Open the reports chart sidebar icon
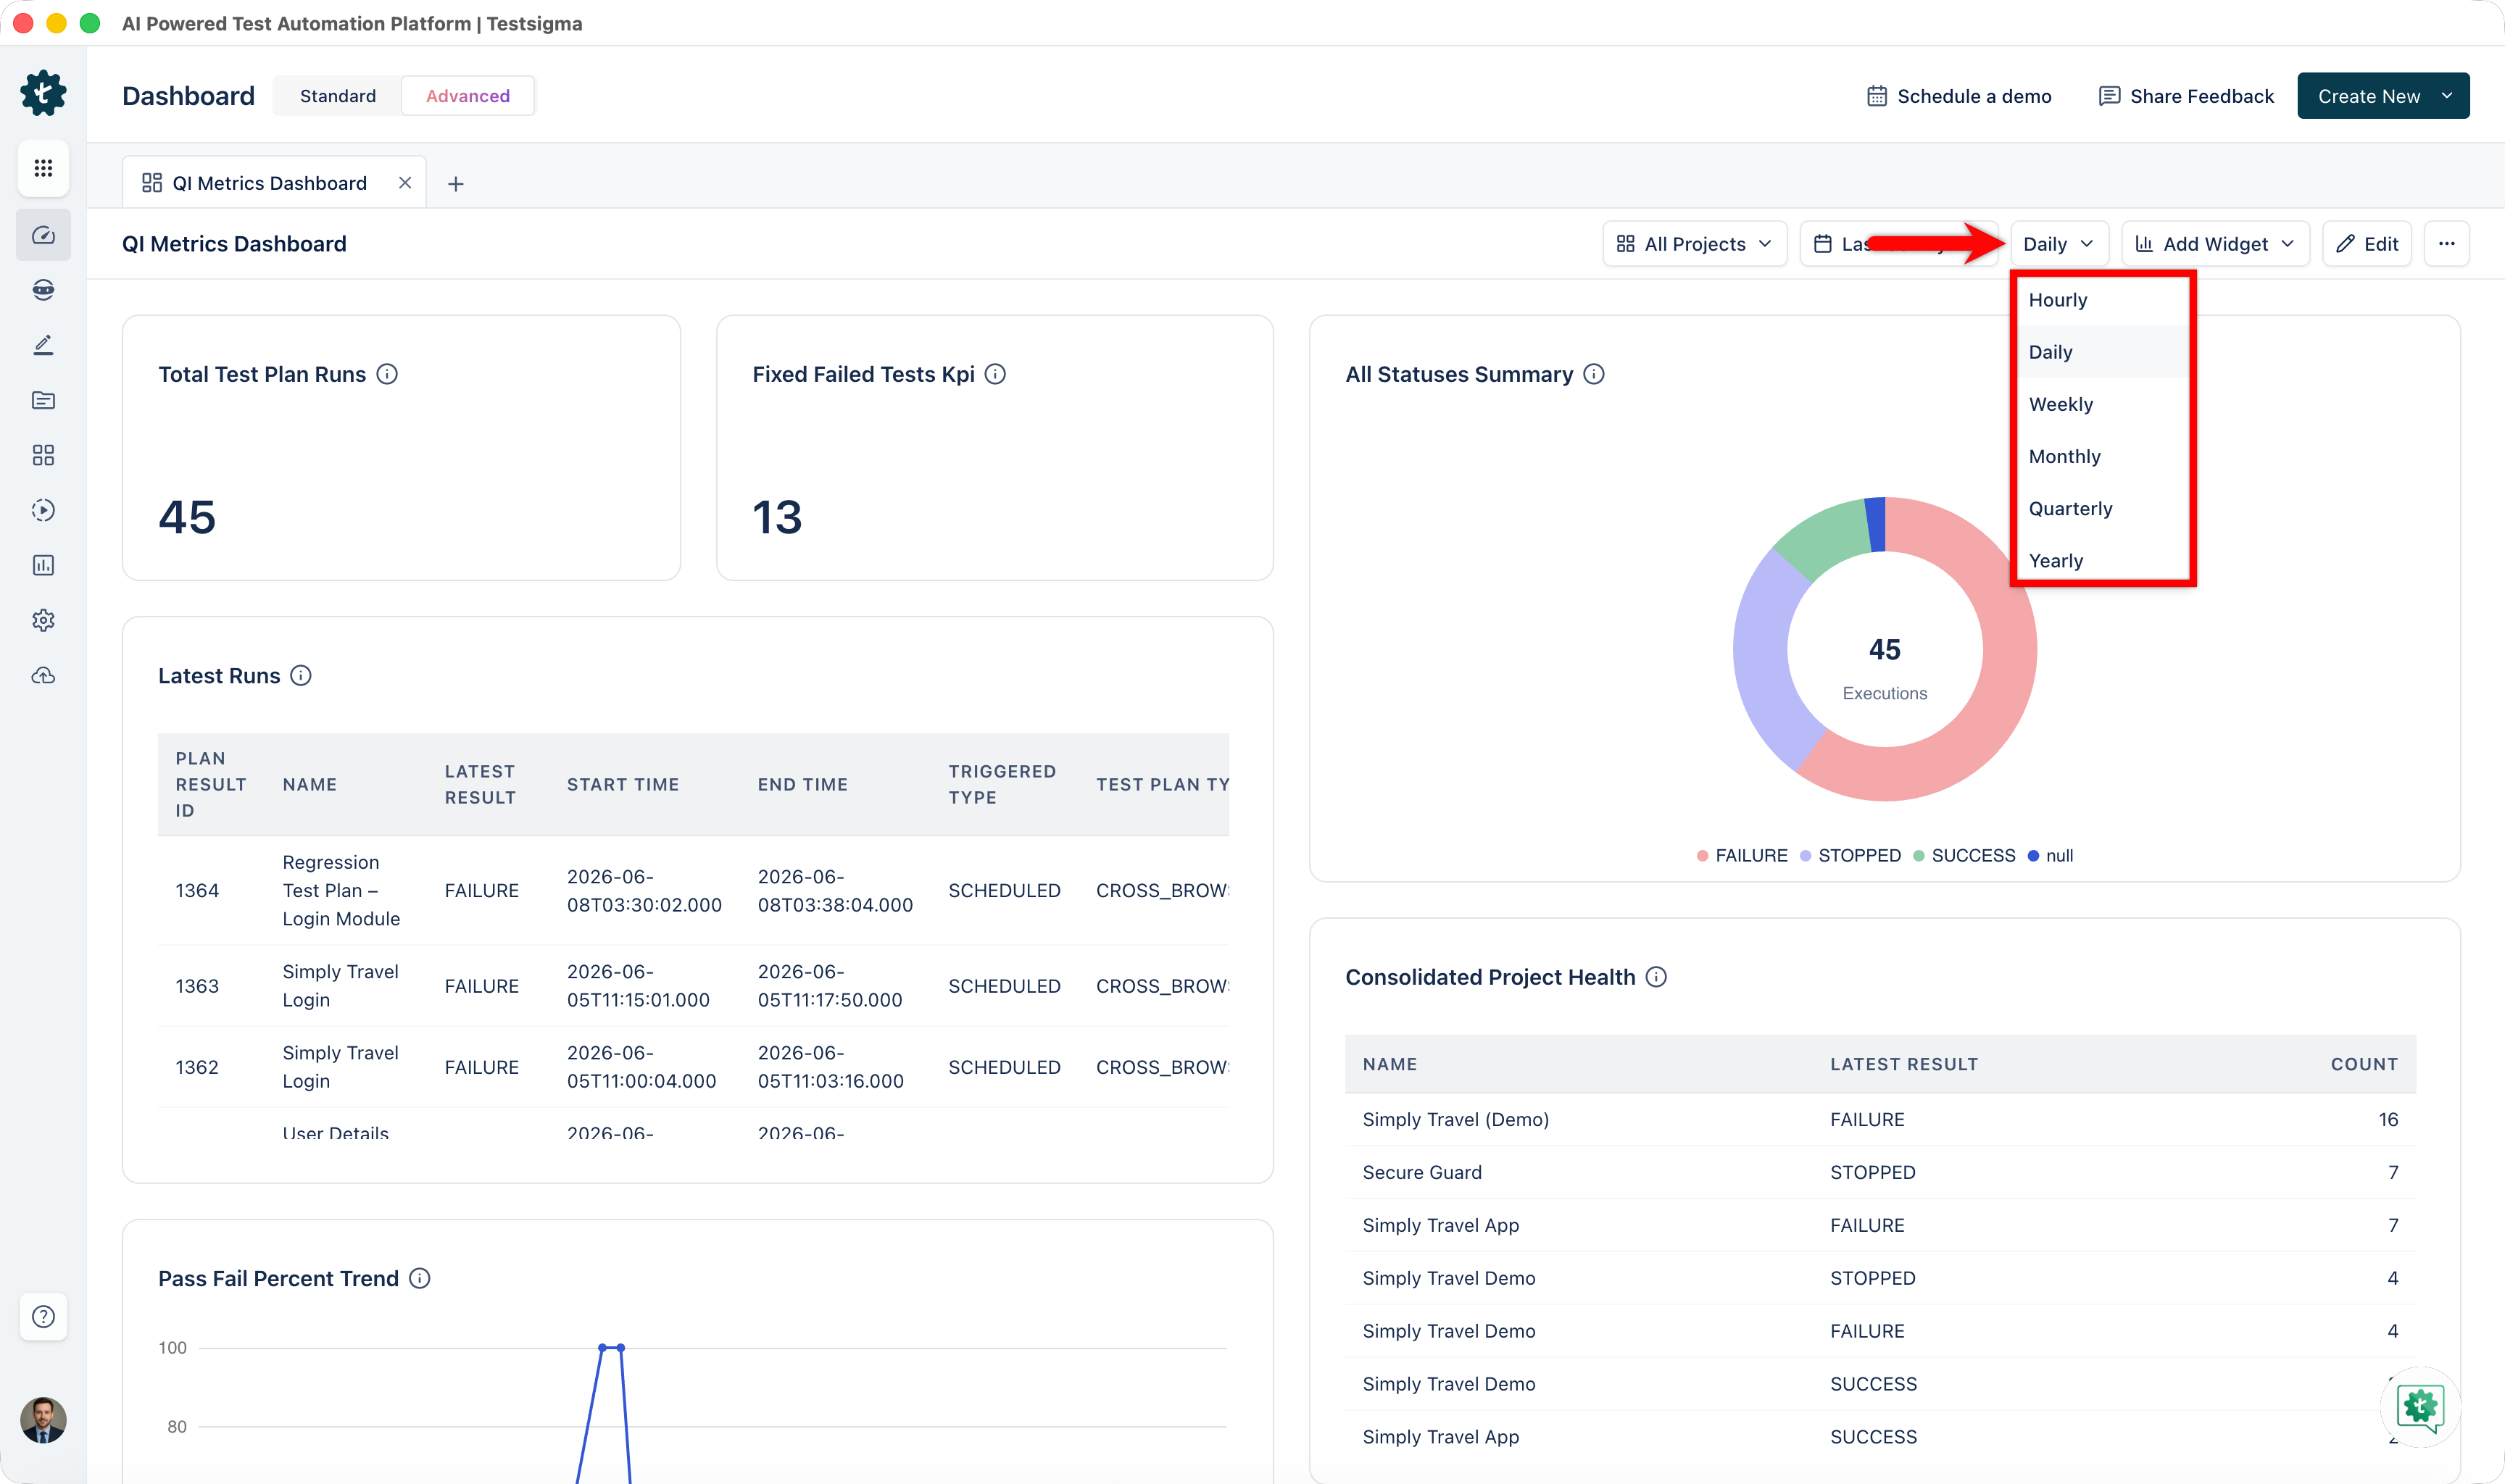Image resolution: width=2505 pixels, height=1484 pixels. (43, 565)
